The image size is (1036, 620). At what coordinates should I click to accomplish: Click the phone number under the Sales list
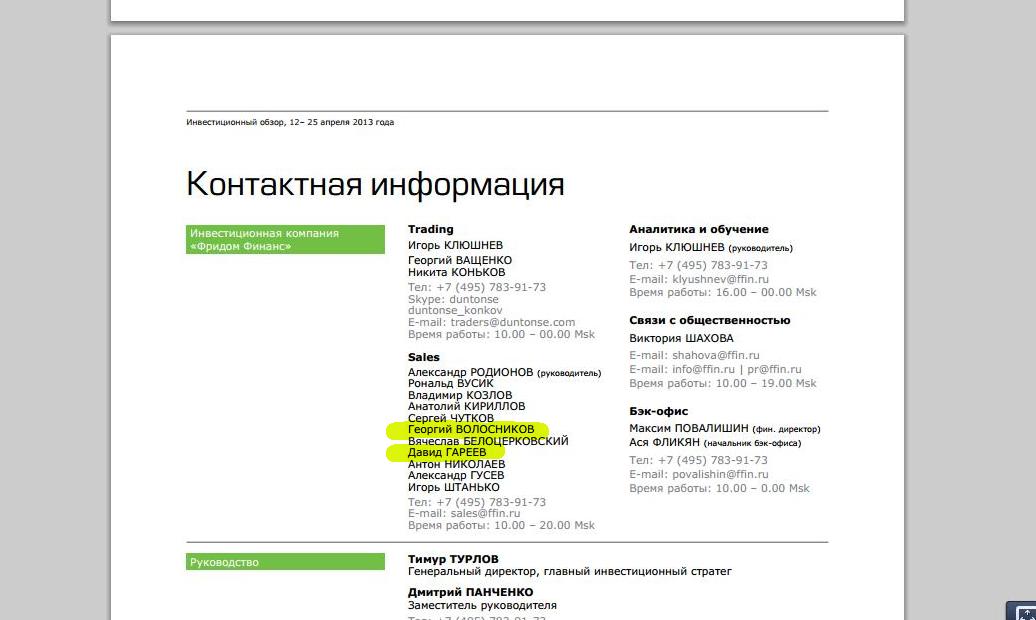click(491, 502)
